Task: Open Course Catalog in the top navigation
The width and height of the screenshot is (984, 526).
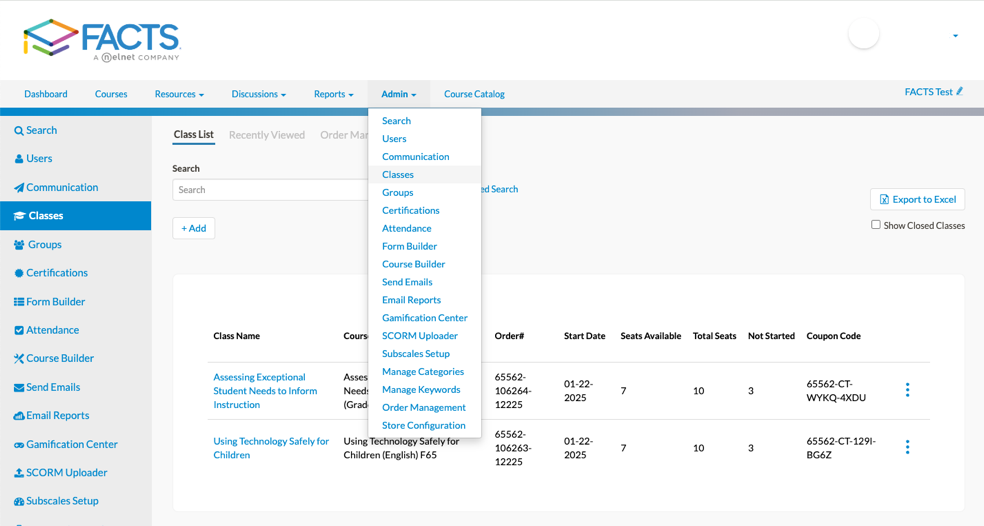Action: [x=474, y=94]
